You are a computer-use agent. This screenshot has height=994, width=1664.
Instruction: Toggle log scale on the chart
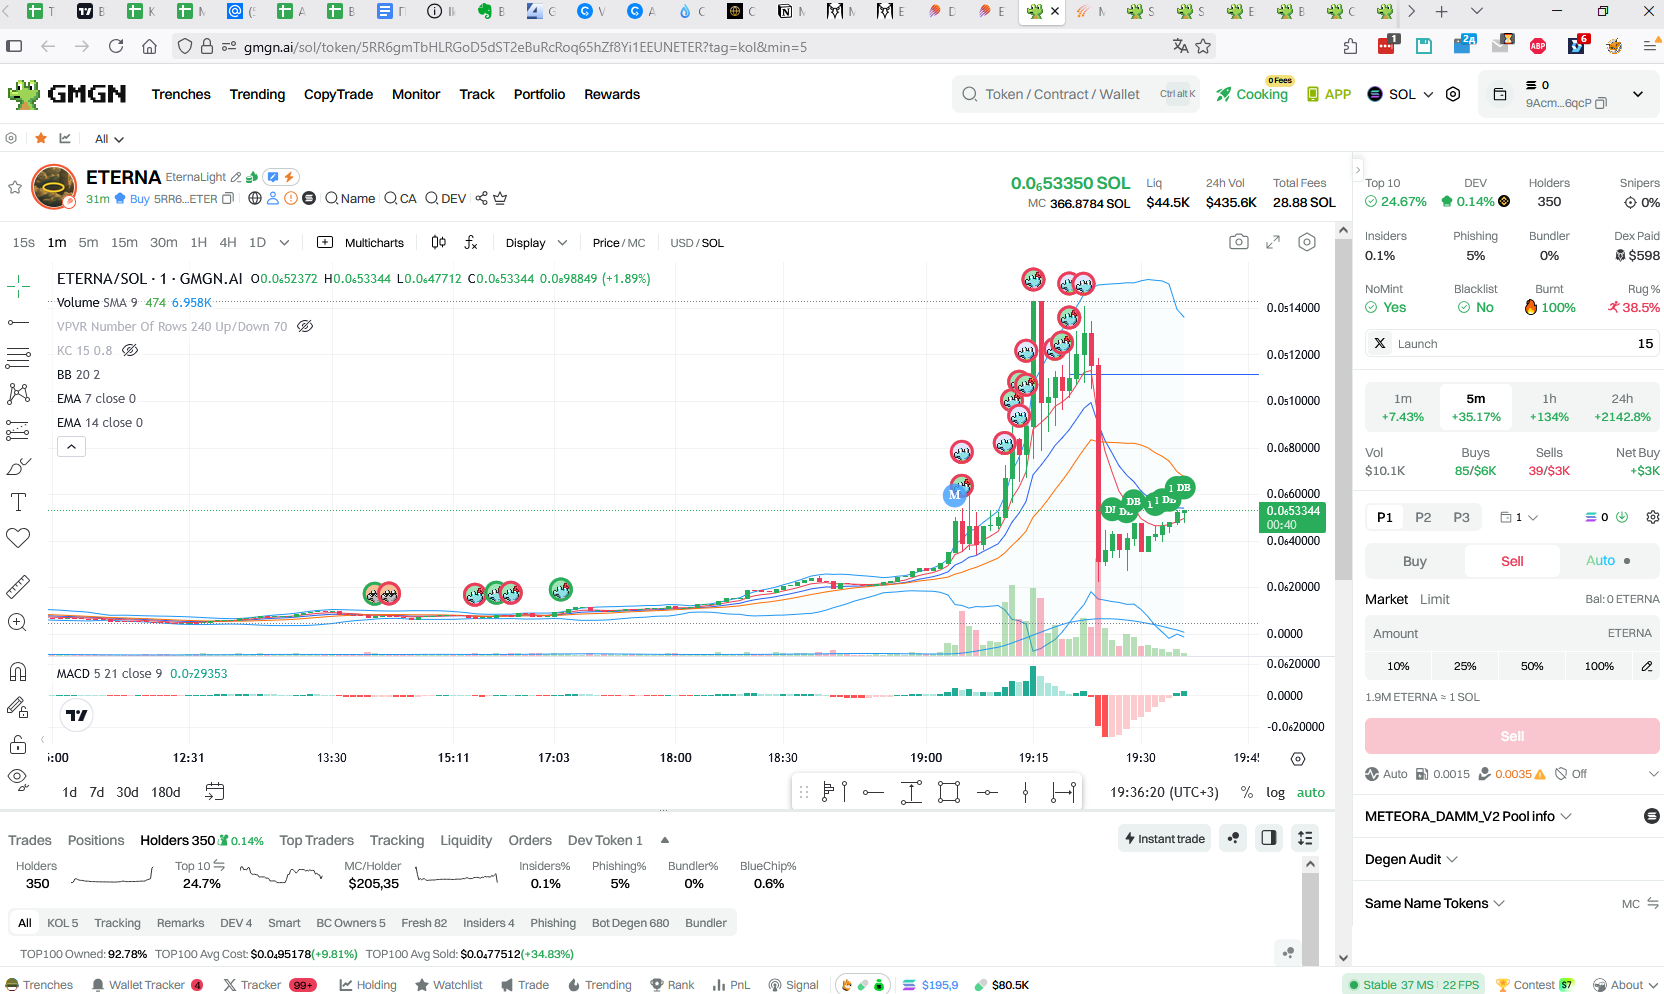click(1275, 792)
